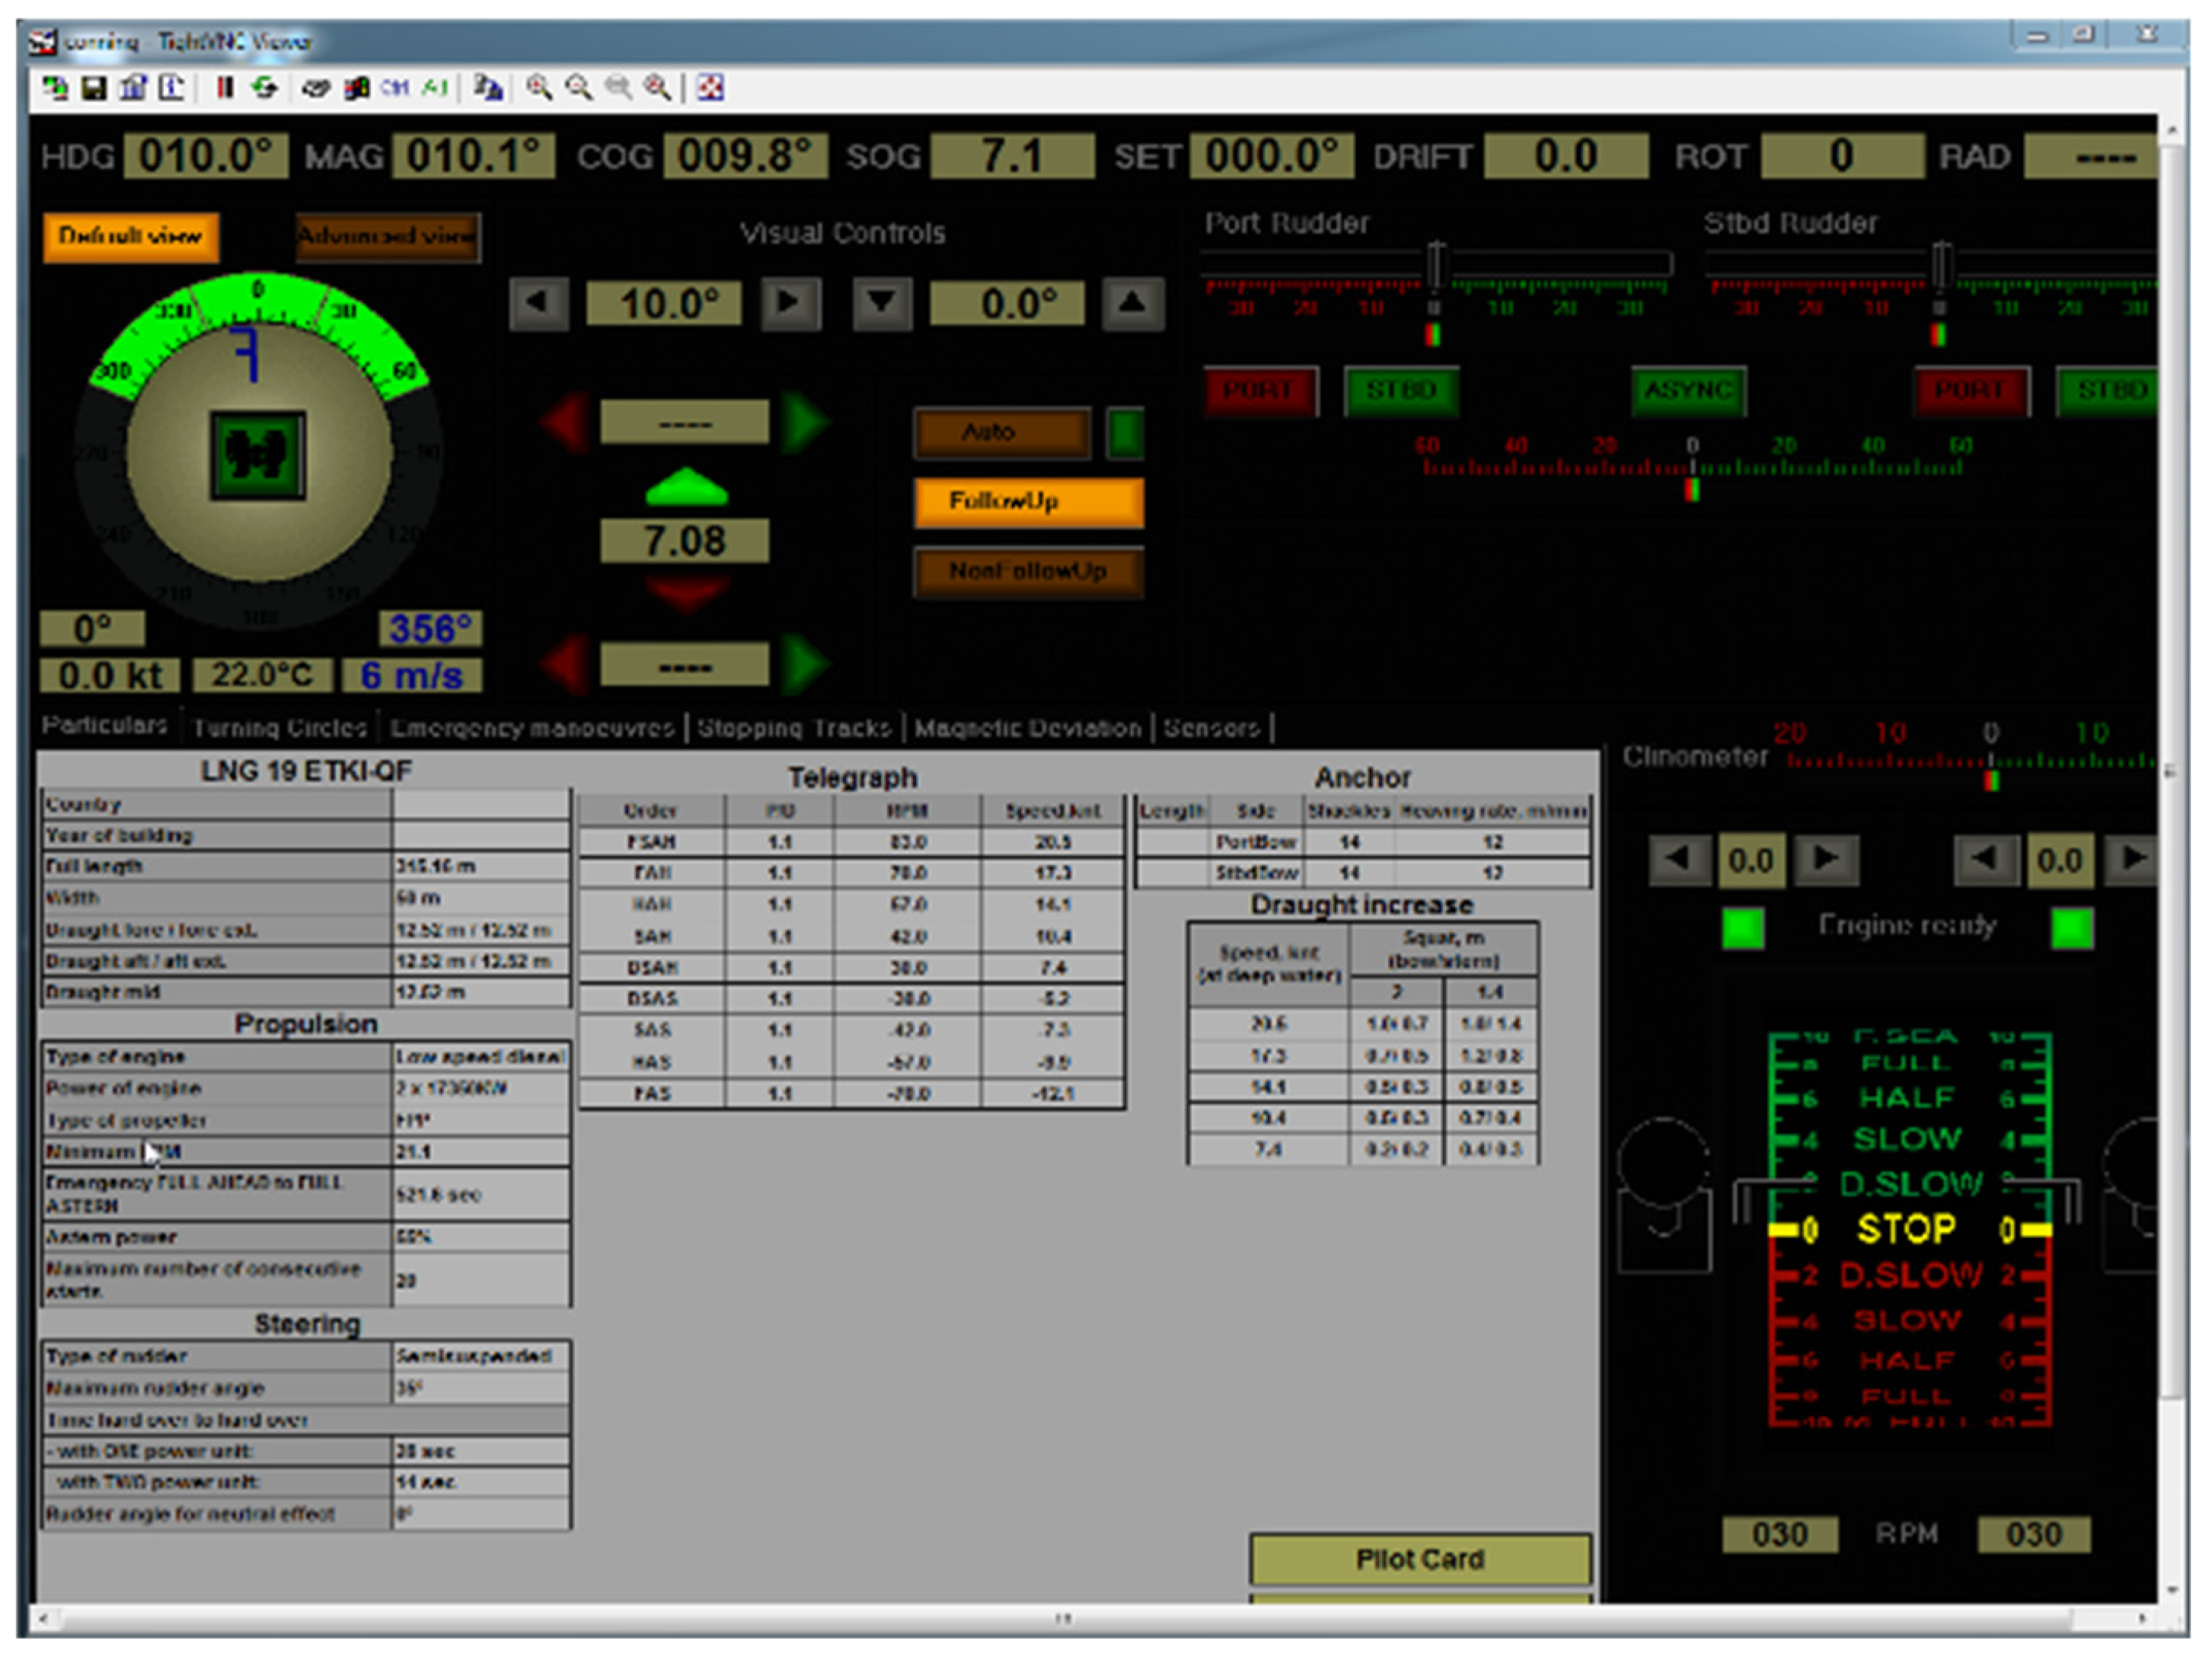Click the Pilot Card button
2212x1660 pixels.
1419,1559
